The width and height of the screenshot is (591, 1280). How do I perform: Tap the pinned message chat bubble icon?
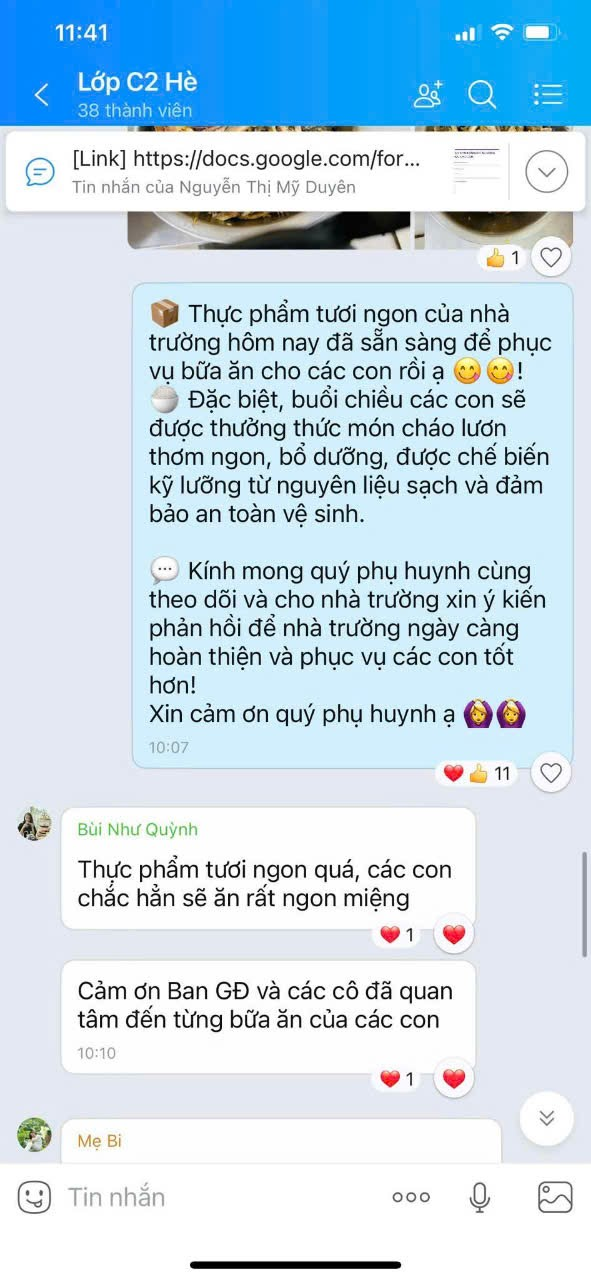point(39,172)
